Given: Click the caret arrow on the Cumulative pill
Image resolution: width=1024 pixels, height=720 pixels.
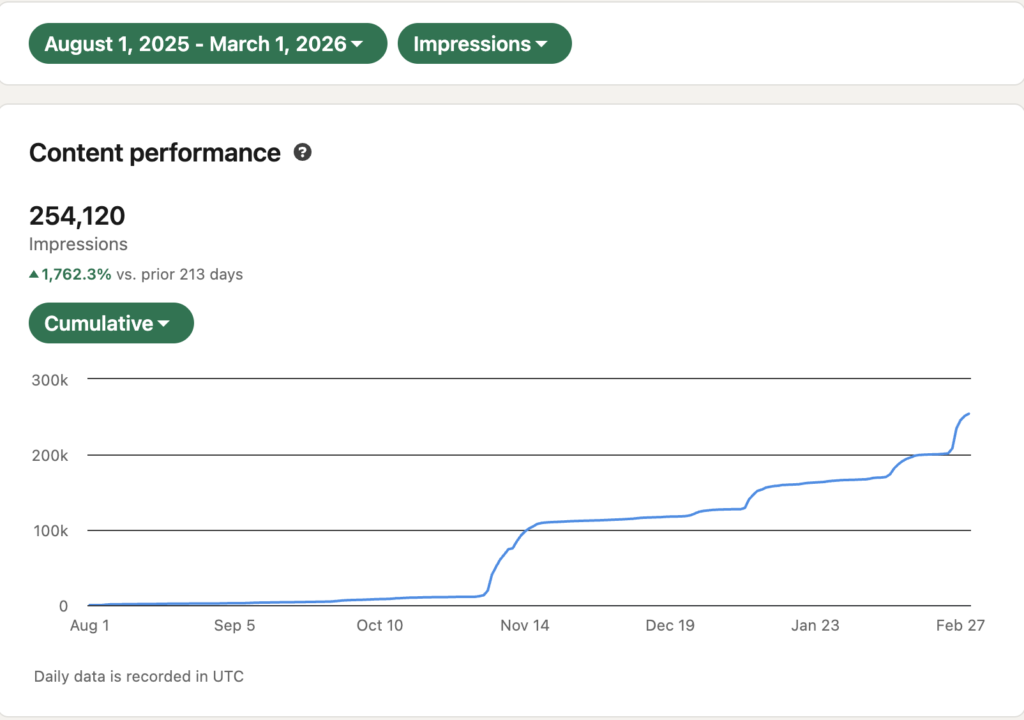Looking at the screenshot, I should pos(163,324).
